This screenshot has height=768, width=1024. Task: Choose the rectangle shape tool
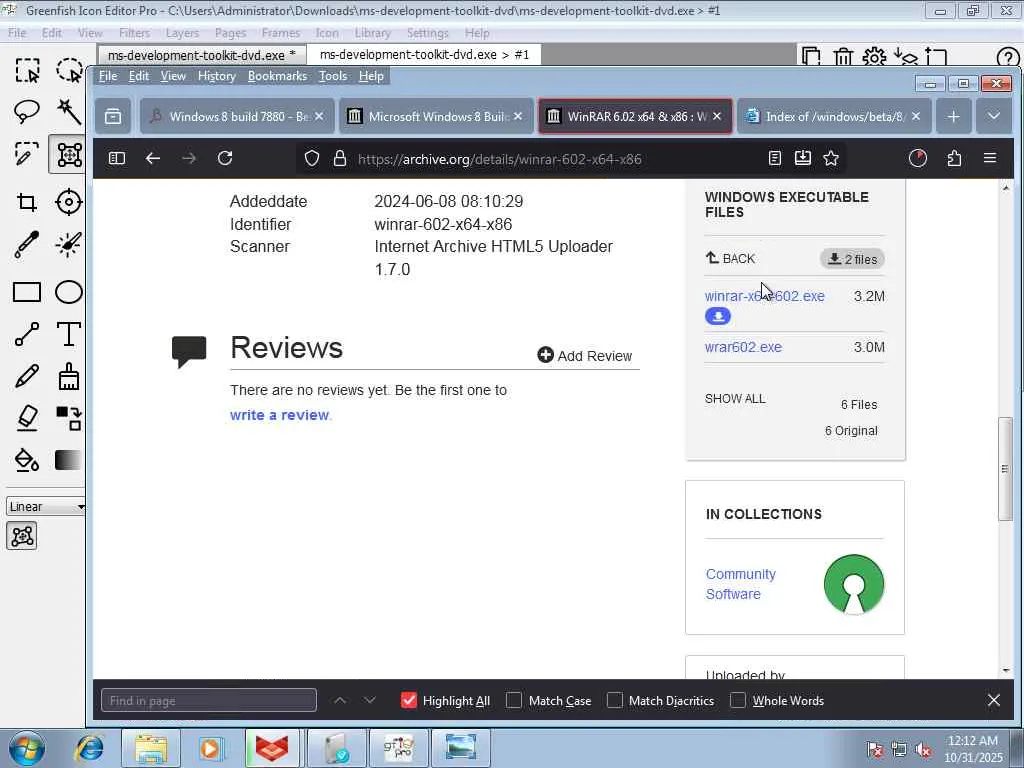click(27, 292)
